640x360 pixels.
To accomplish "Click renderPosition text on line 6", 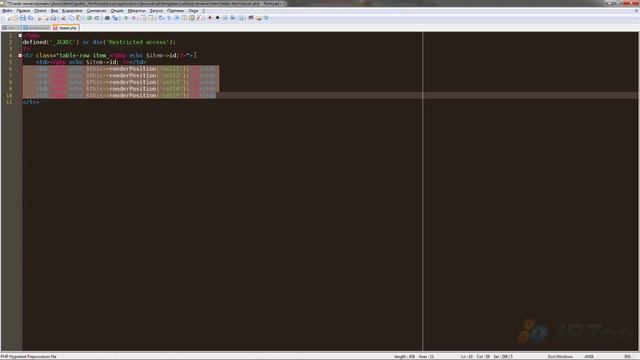I will click(133, 69).
